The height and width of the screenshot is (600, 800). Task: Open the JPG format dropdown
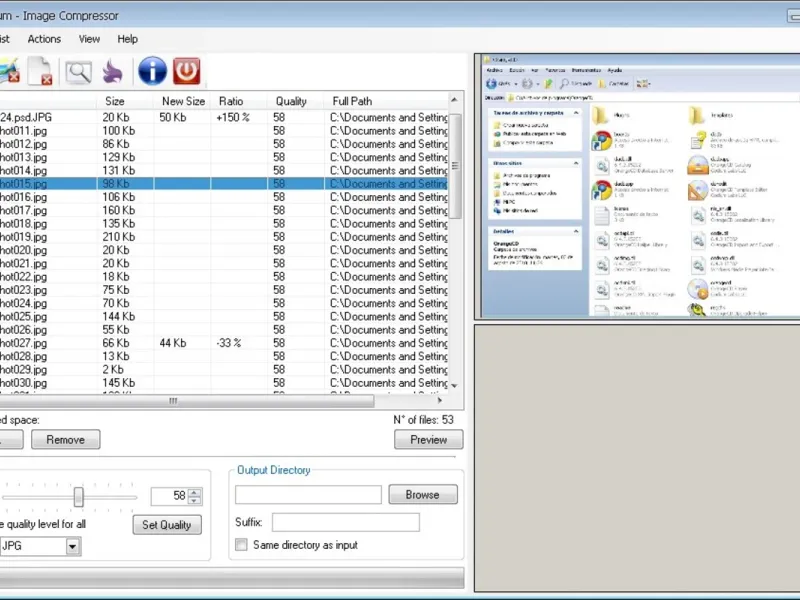72,546
